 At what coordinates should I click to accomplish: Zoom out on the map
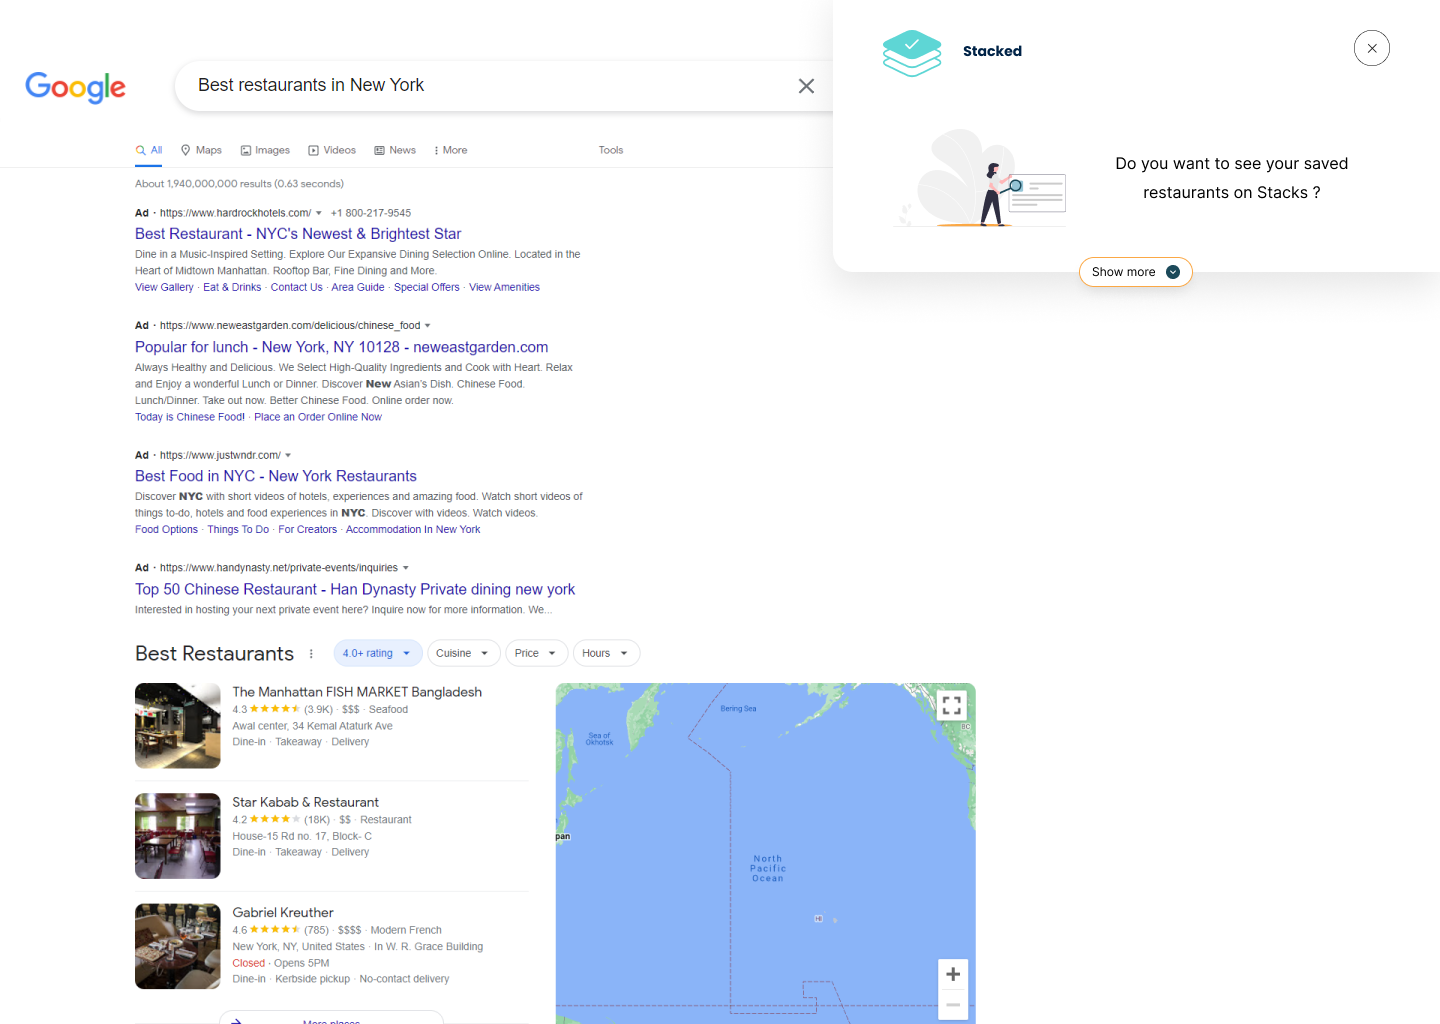953,1005
